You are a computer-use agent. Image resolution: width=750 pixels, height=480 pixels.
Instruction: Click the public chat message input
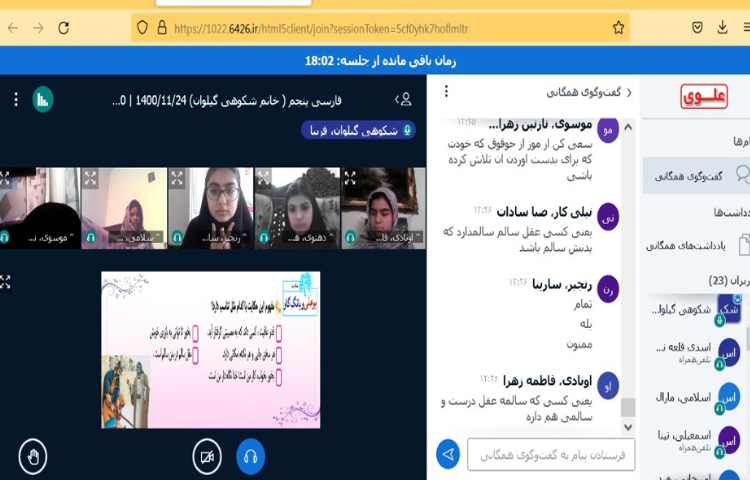(551, 454)
